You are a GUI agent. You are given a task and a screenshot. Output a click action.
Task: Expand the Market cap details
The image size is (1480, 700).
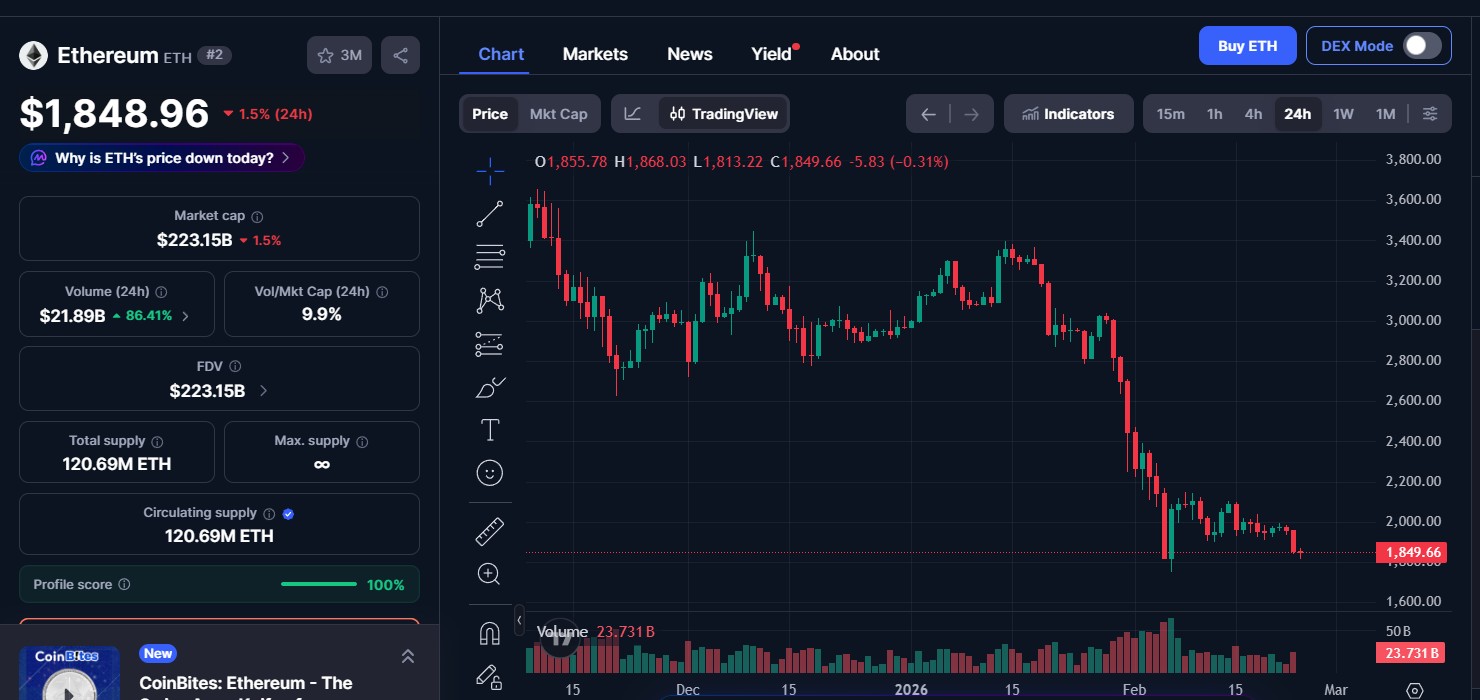pos(257,215)
